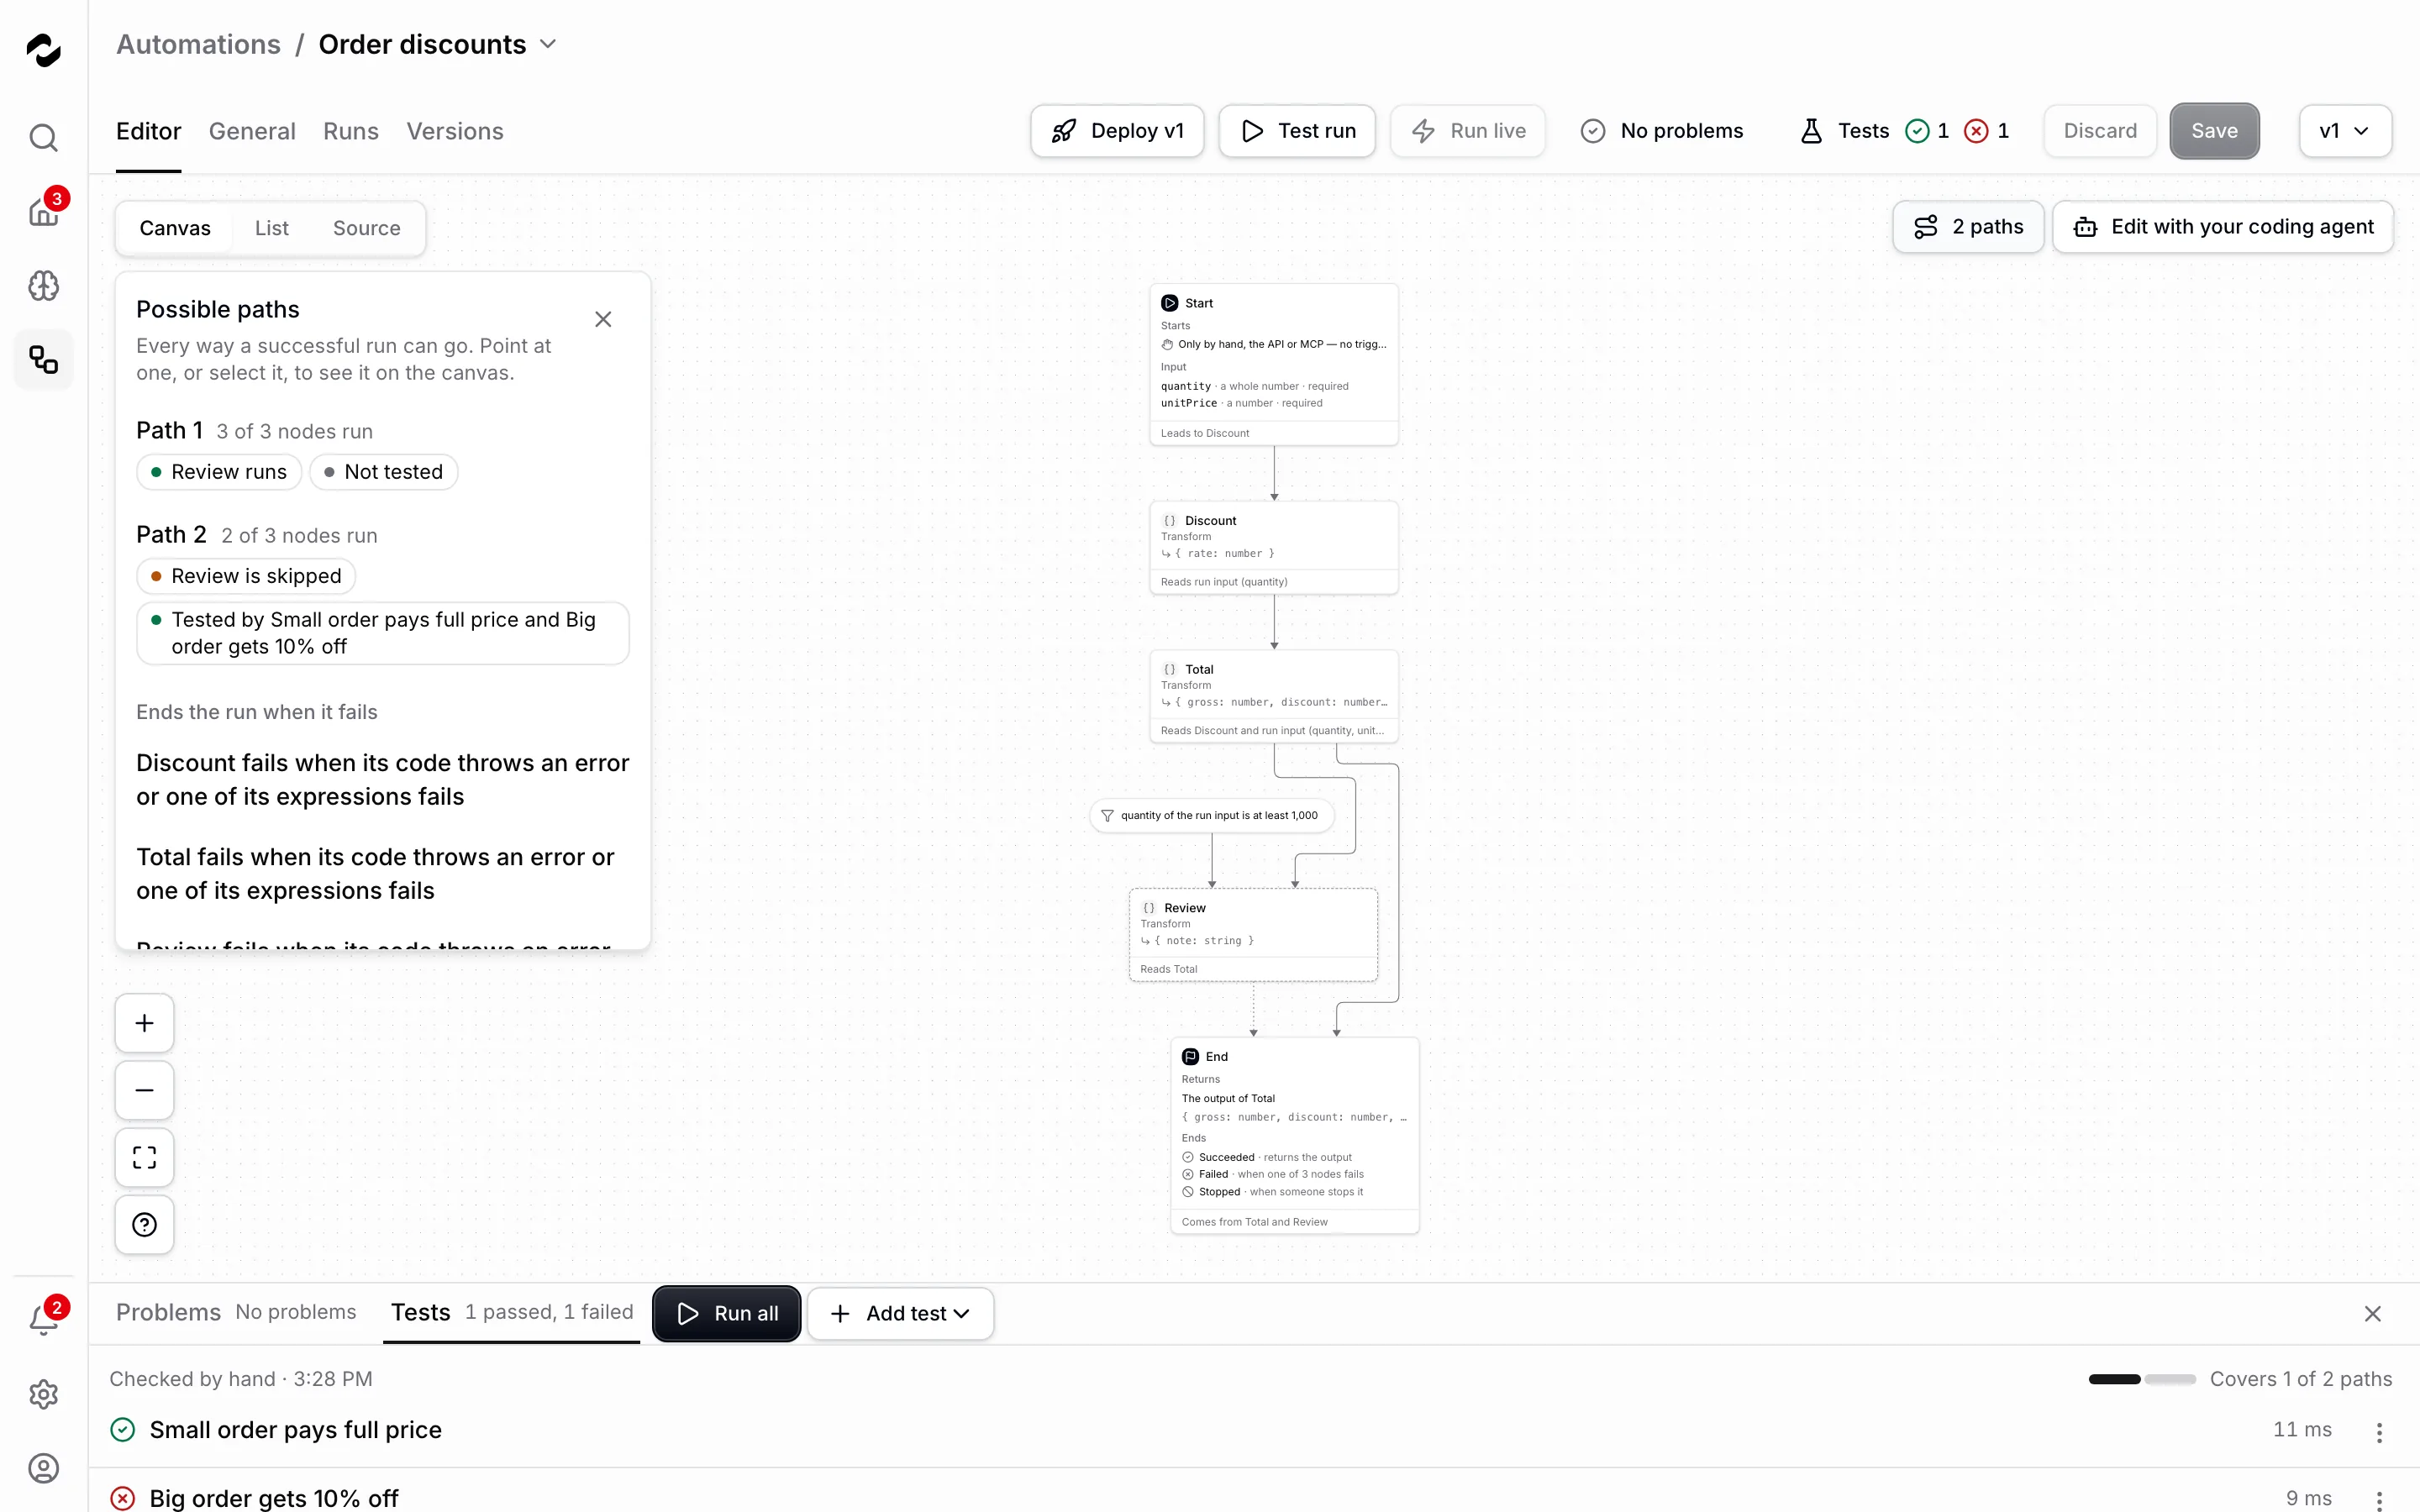
Task: Switch to the Source view
Action: pyautogui.click(x=366, y=228)
